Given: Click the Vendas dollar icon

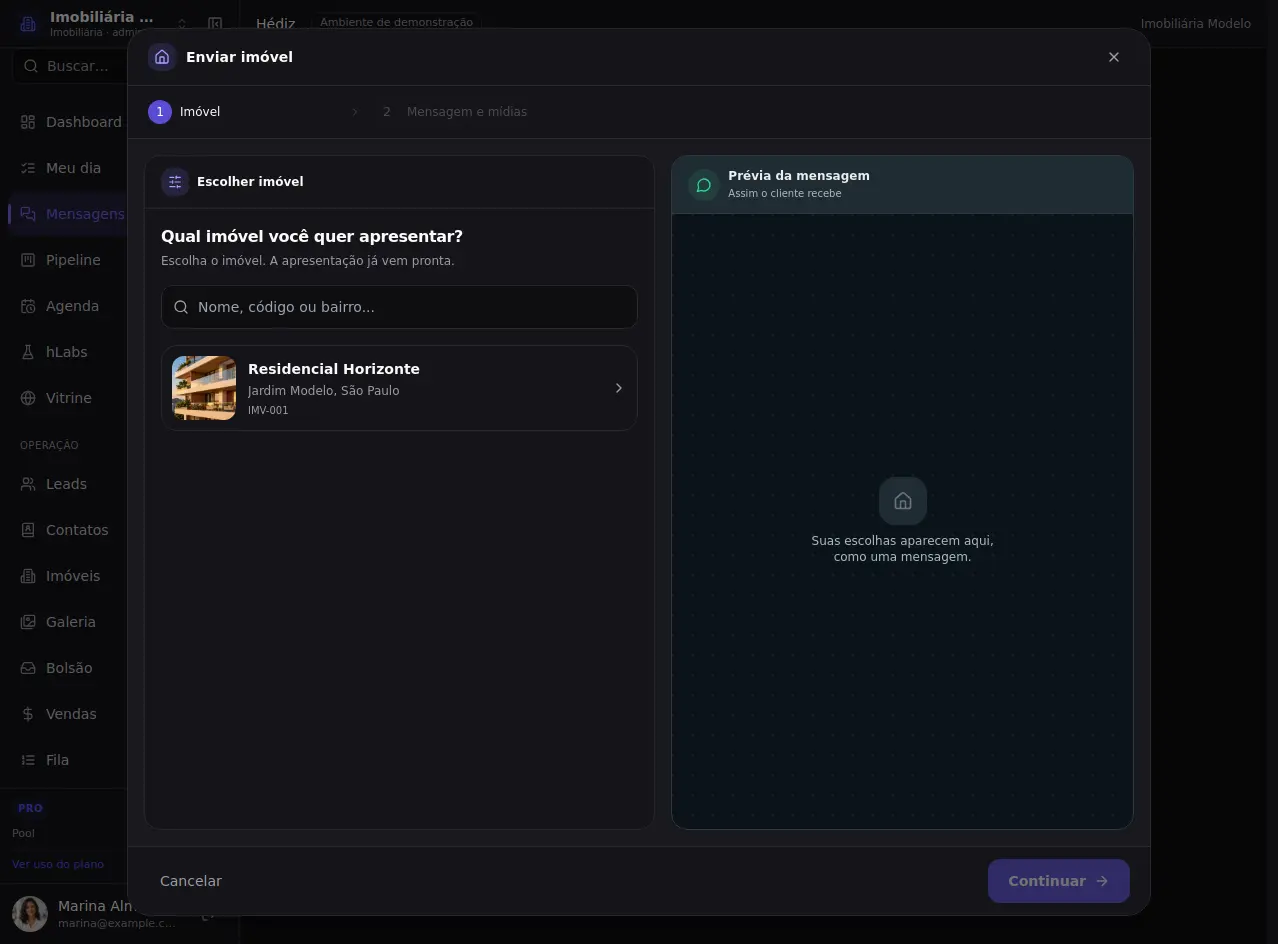Looking at the screenshot, I should (28, 714).
